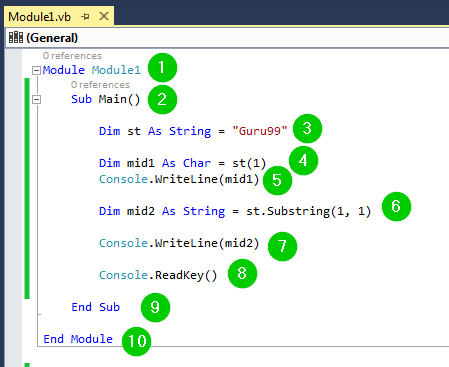The image size is (449, 367).
Task: Open references link above Module Module1
Action: click(x=72, y=56)
